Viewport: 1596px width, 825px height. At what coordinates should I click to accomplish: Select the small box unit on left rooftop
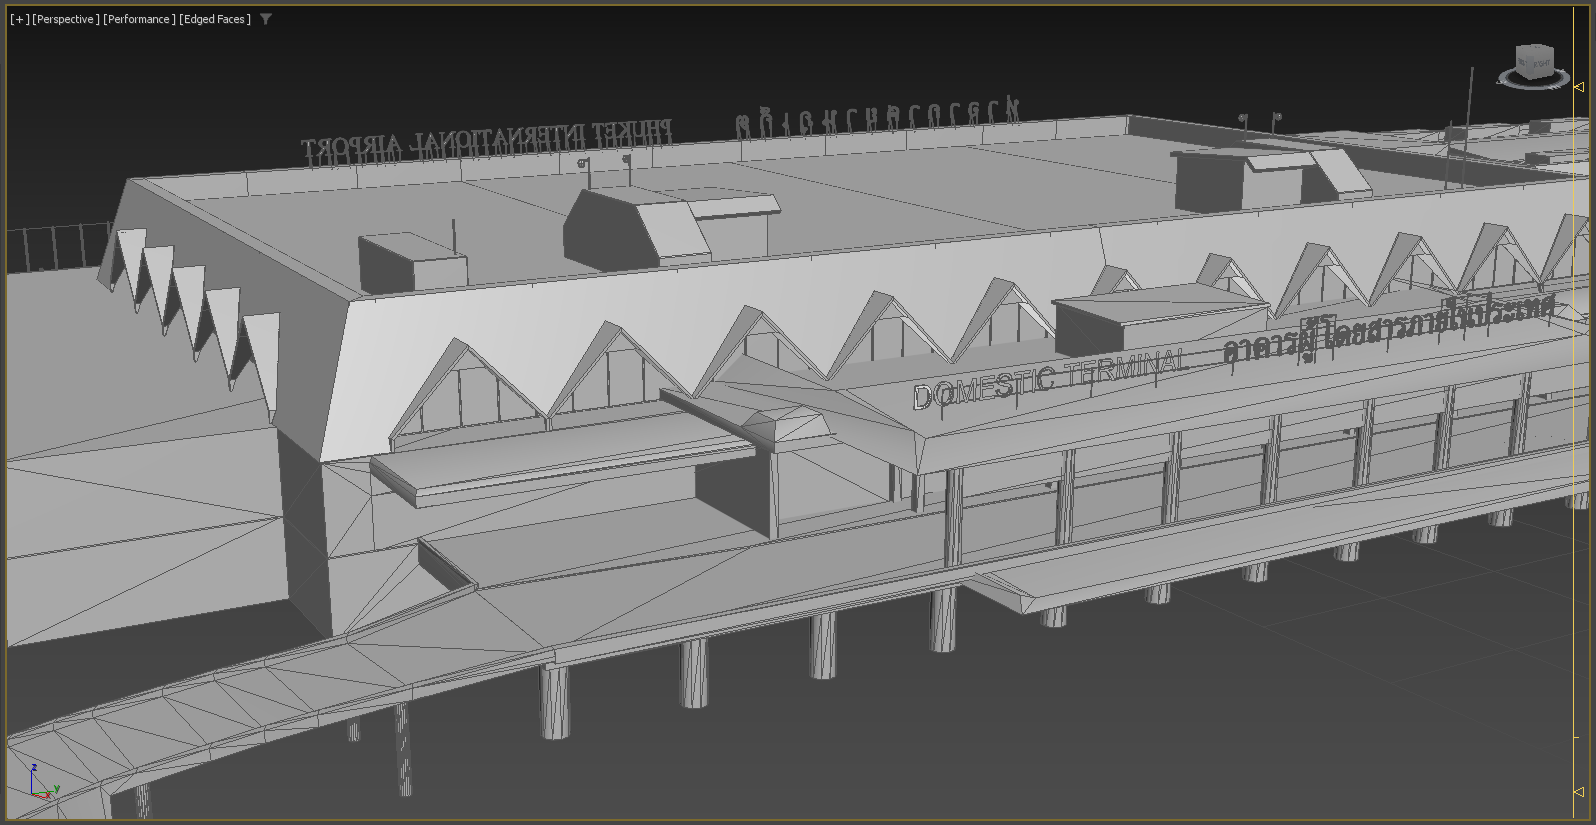click(412, 264)
